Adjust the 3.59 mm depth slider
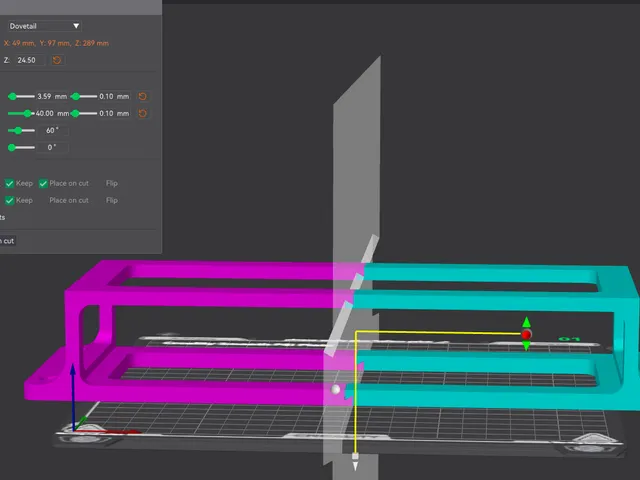 tap(21, 96)
